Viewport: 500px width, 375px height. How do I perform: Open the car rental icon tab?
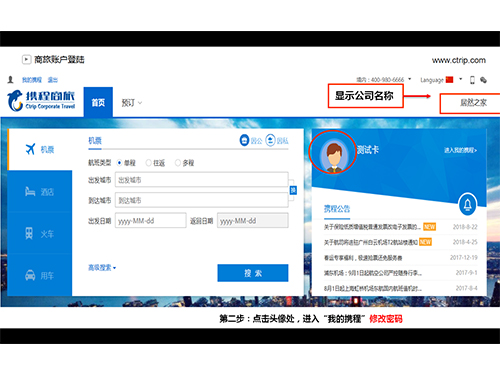30,275
